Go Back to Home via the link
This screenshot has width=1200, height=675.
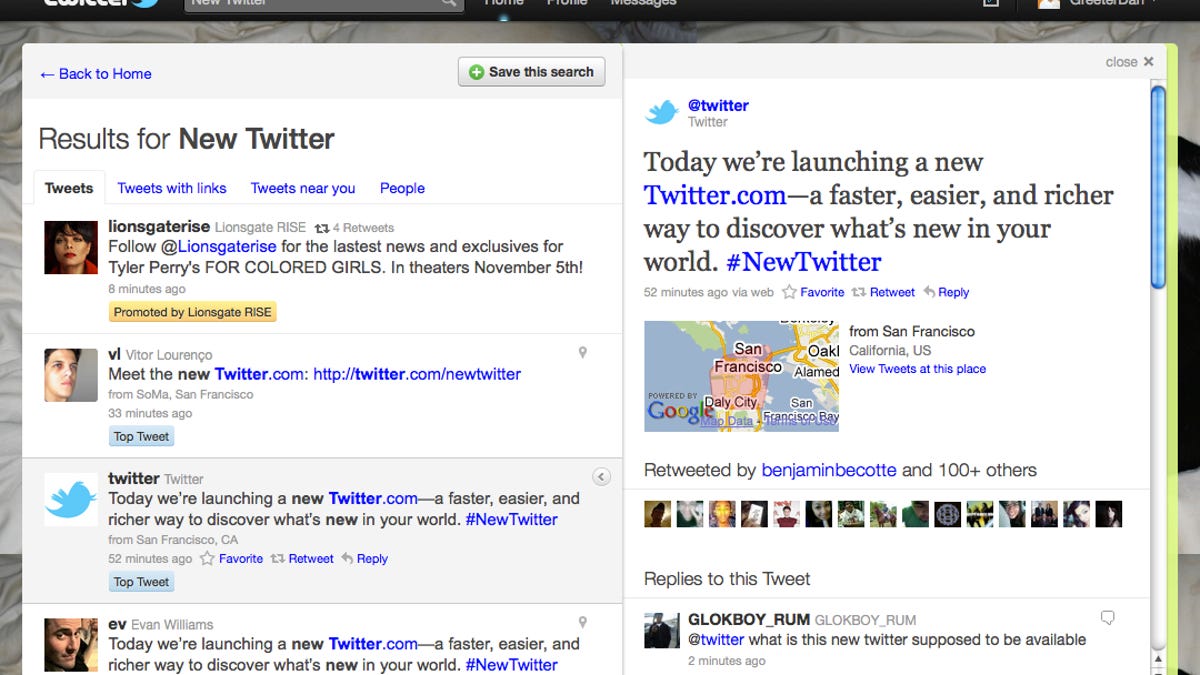click(x=95, y=74)
